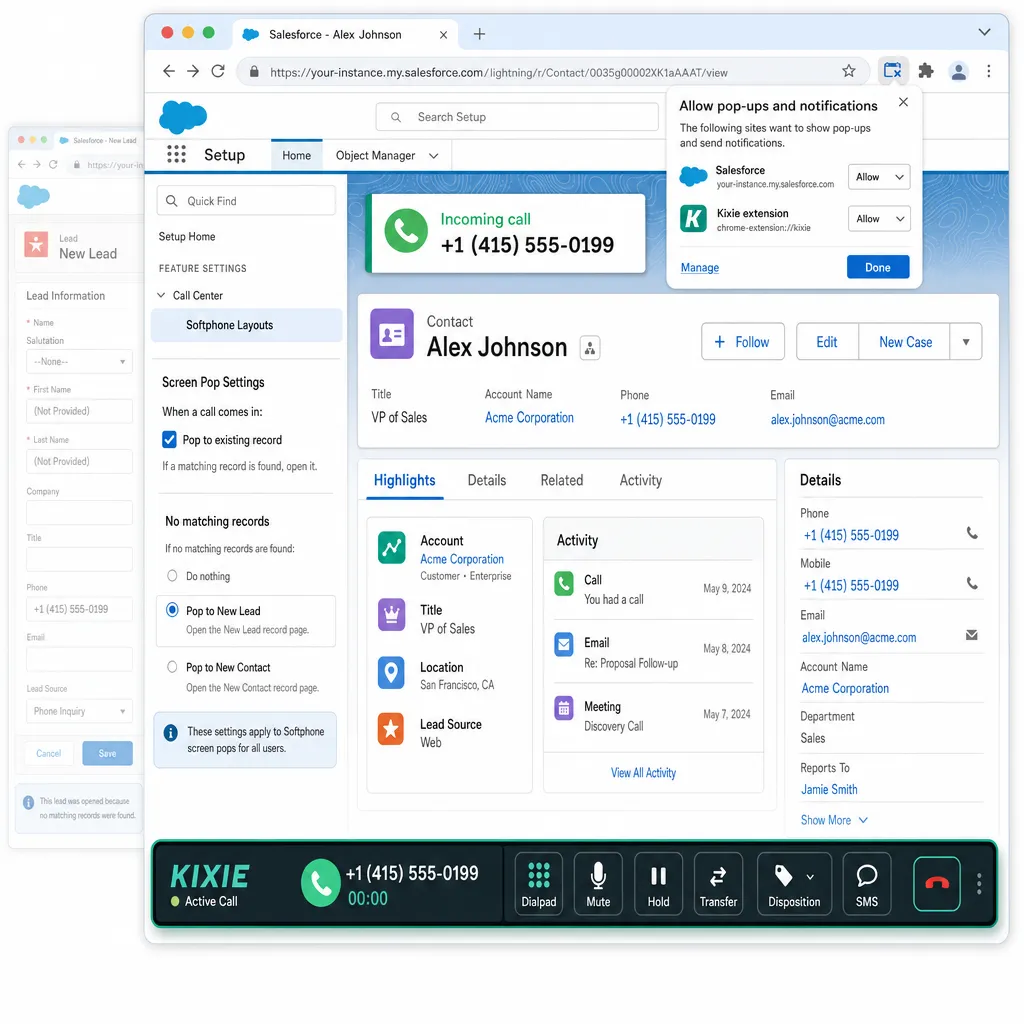
Task: Click the browser address bar URL
Action: click(x=498, y=72)
